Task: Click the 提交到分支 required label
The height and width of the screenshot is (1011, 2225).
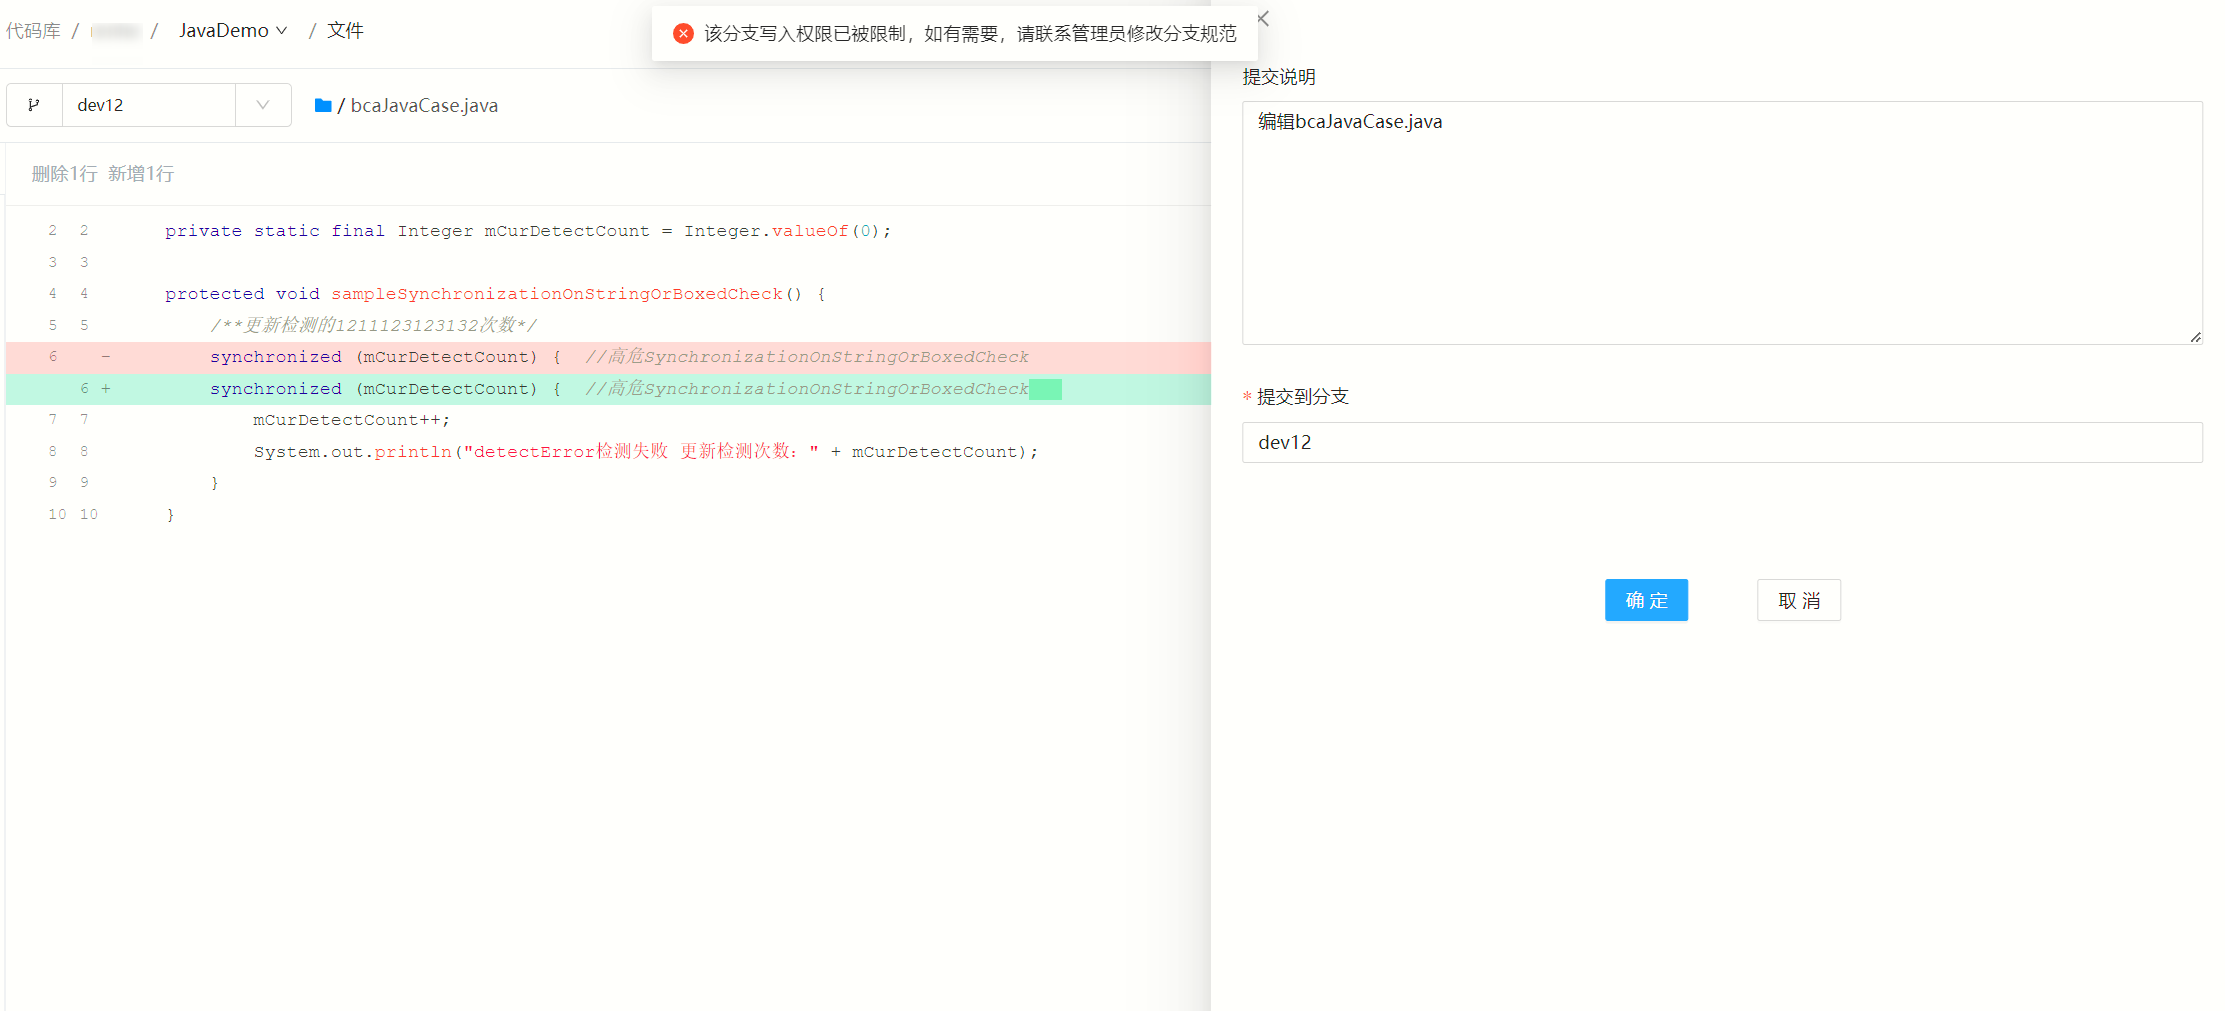Action: [x=1296, y=397]
